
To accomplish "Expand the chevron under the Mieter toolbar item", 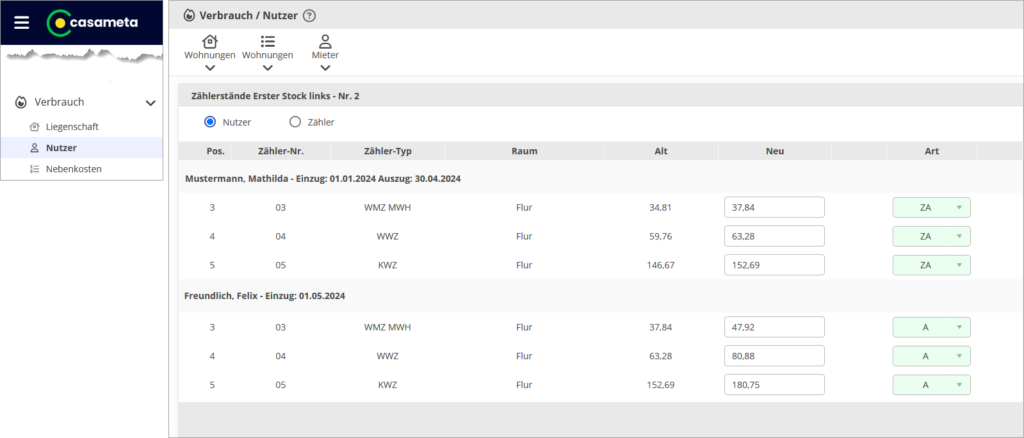I will tap(325, 68).
